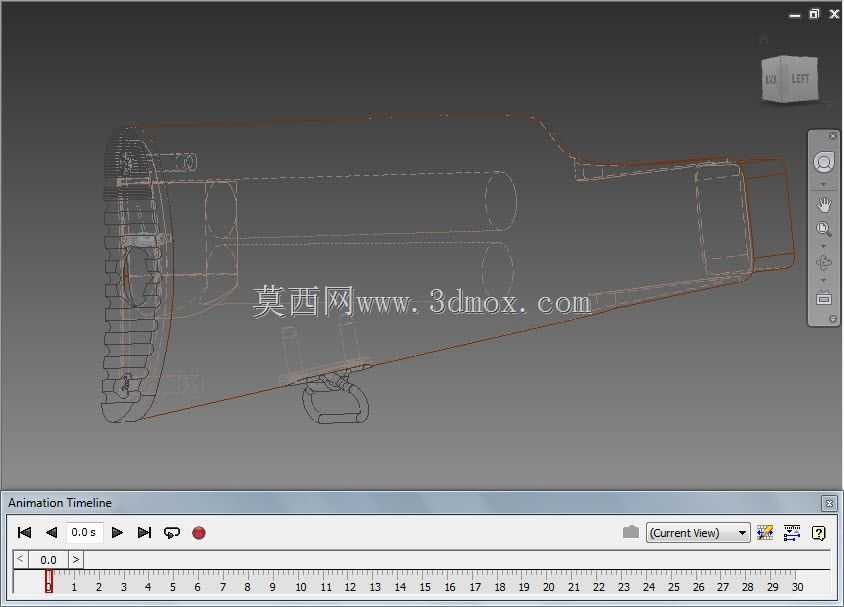Open Animation Options icon
Viewport: 844px width, 607px height.
[765, 533]
